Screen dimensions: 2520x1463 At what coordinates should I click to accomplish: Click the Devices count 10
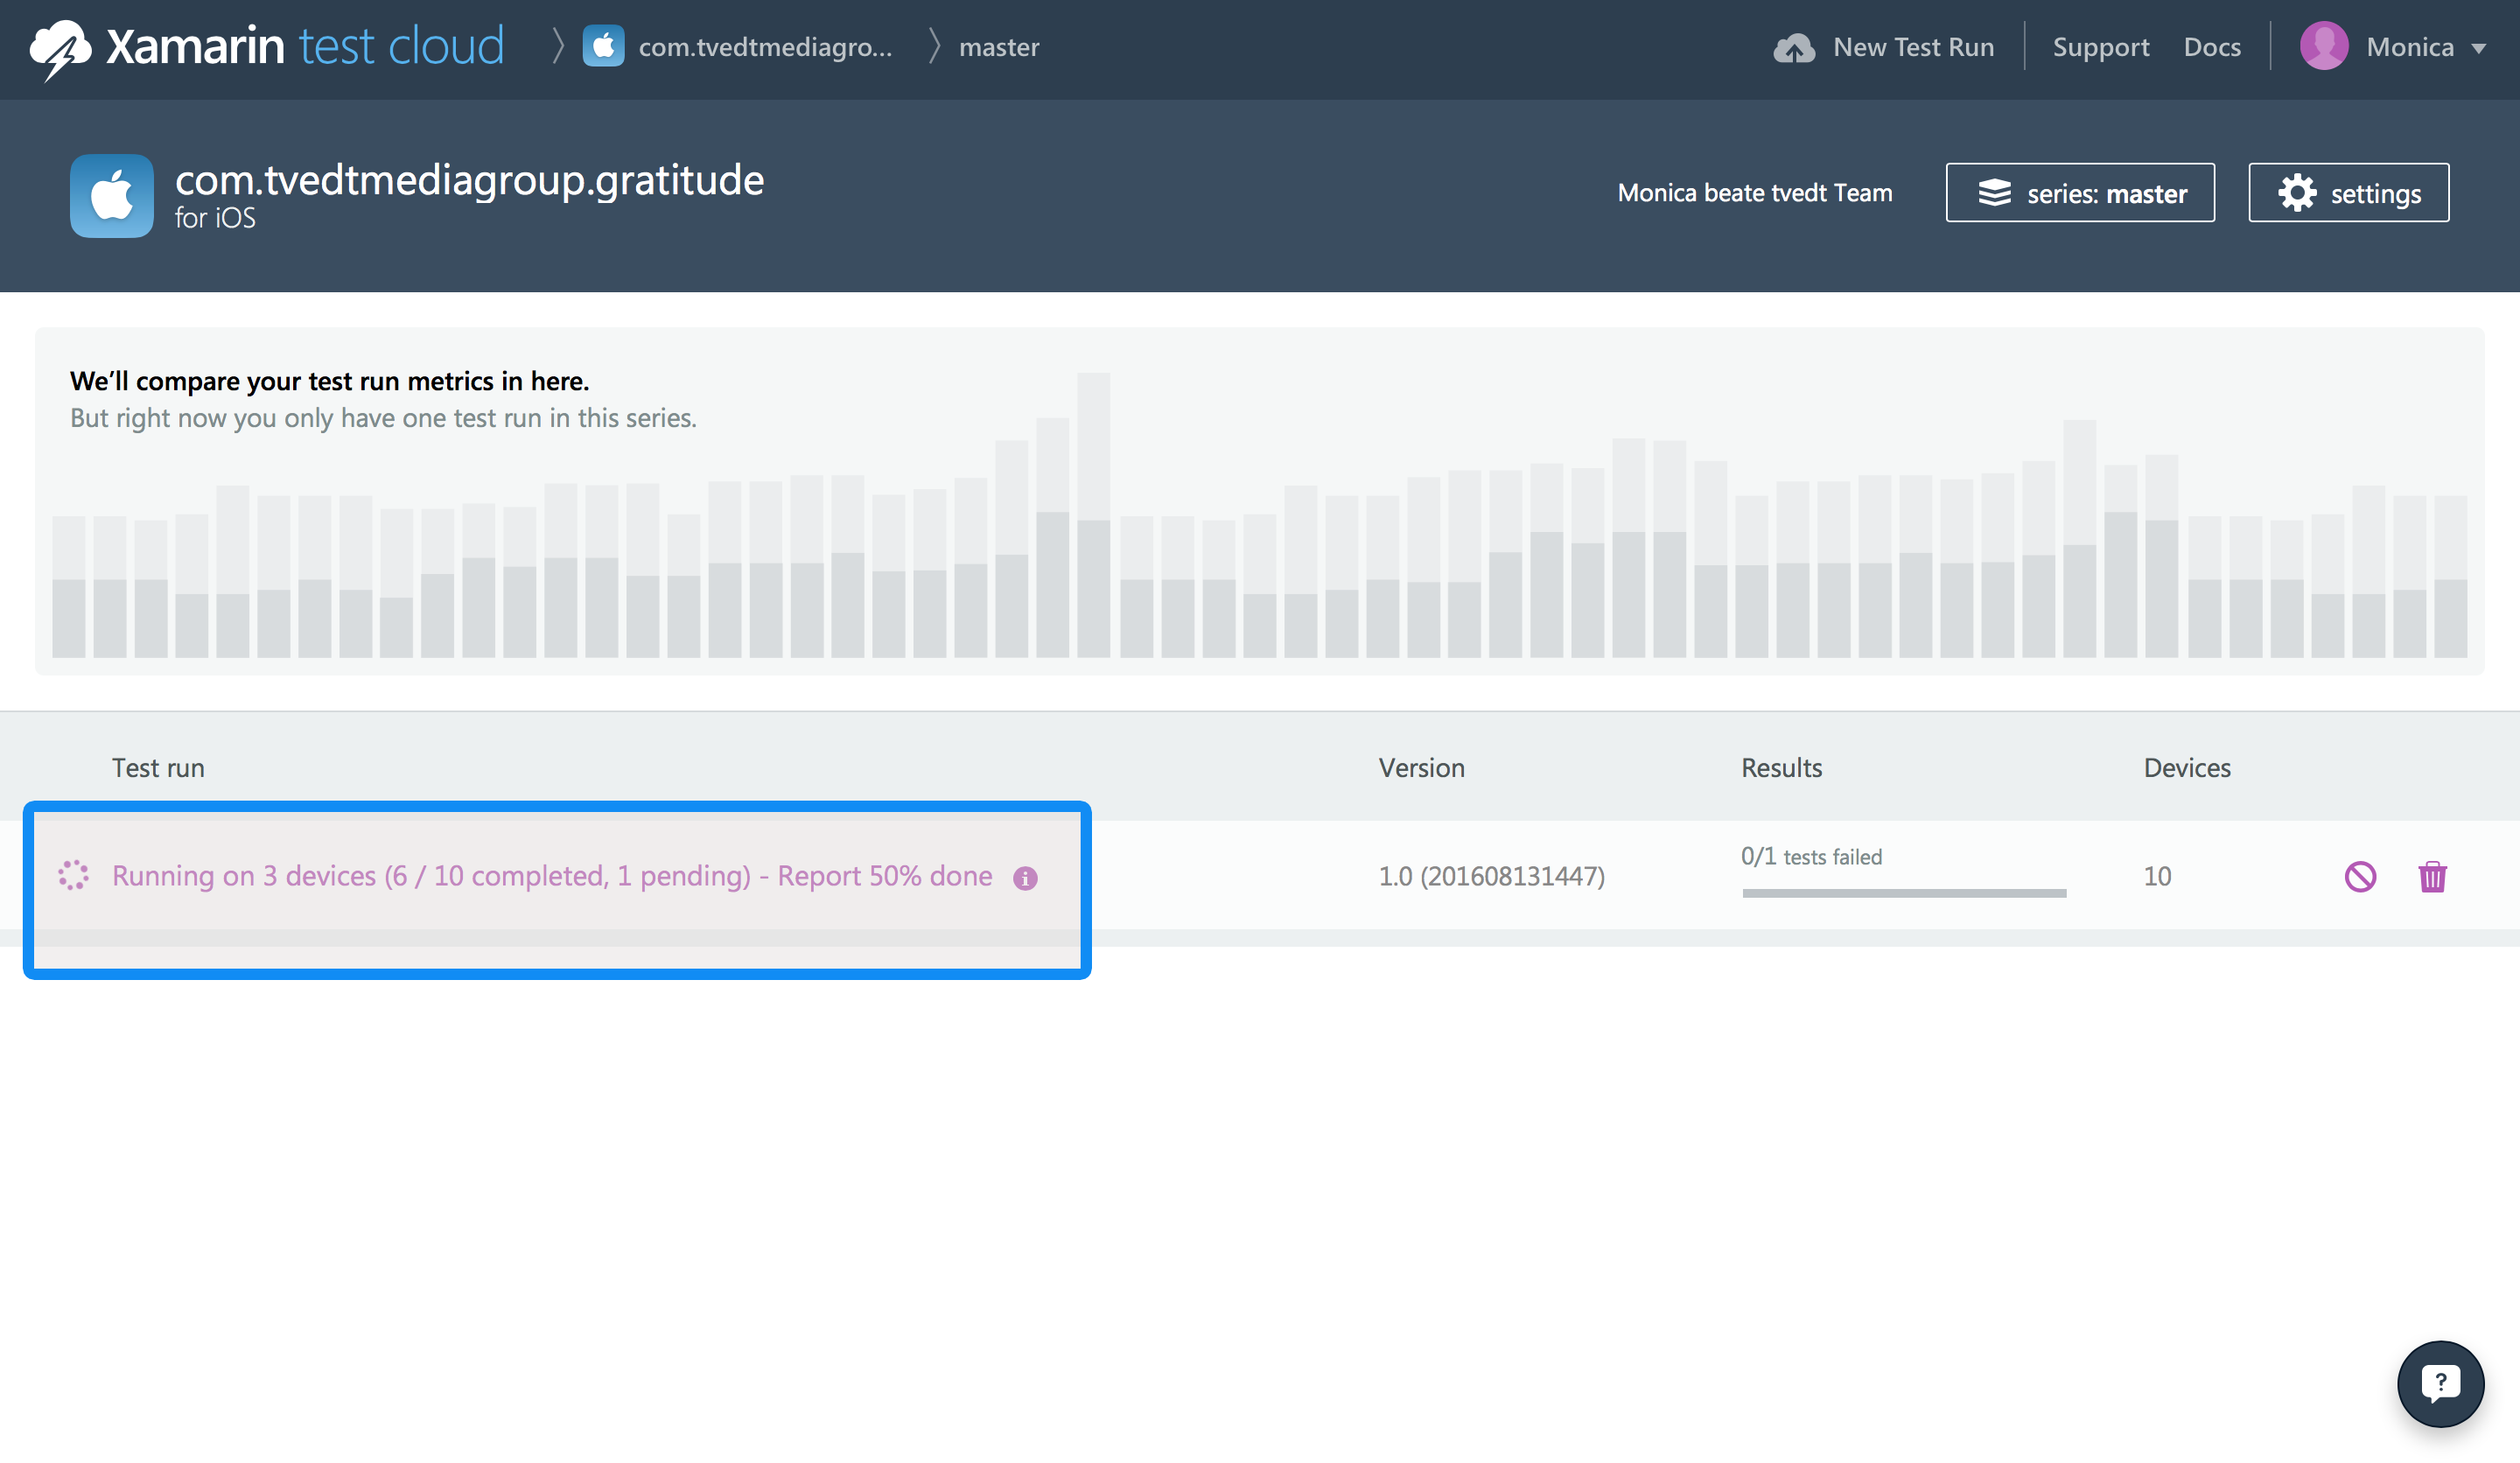2157,877
